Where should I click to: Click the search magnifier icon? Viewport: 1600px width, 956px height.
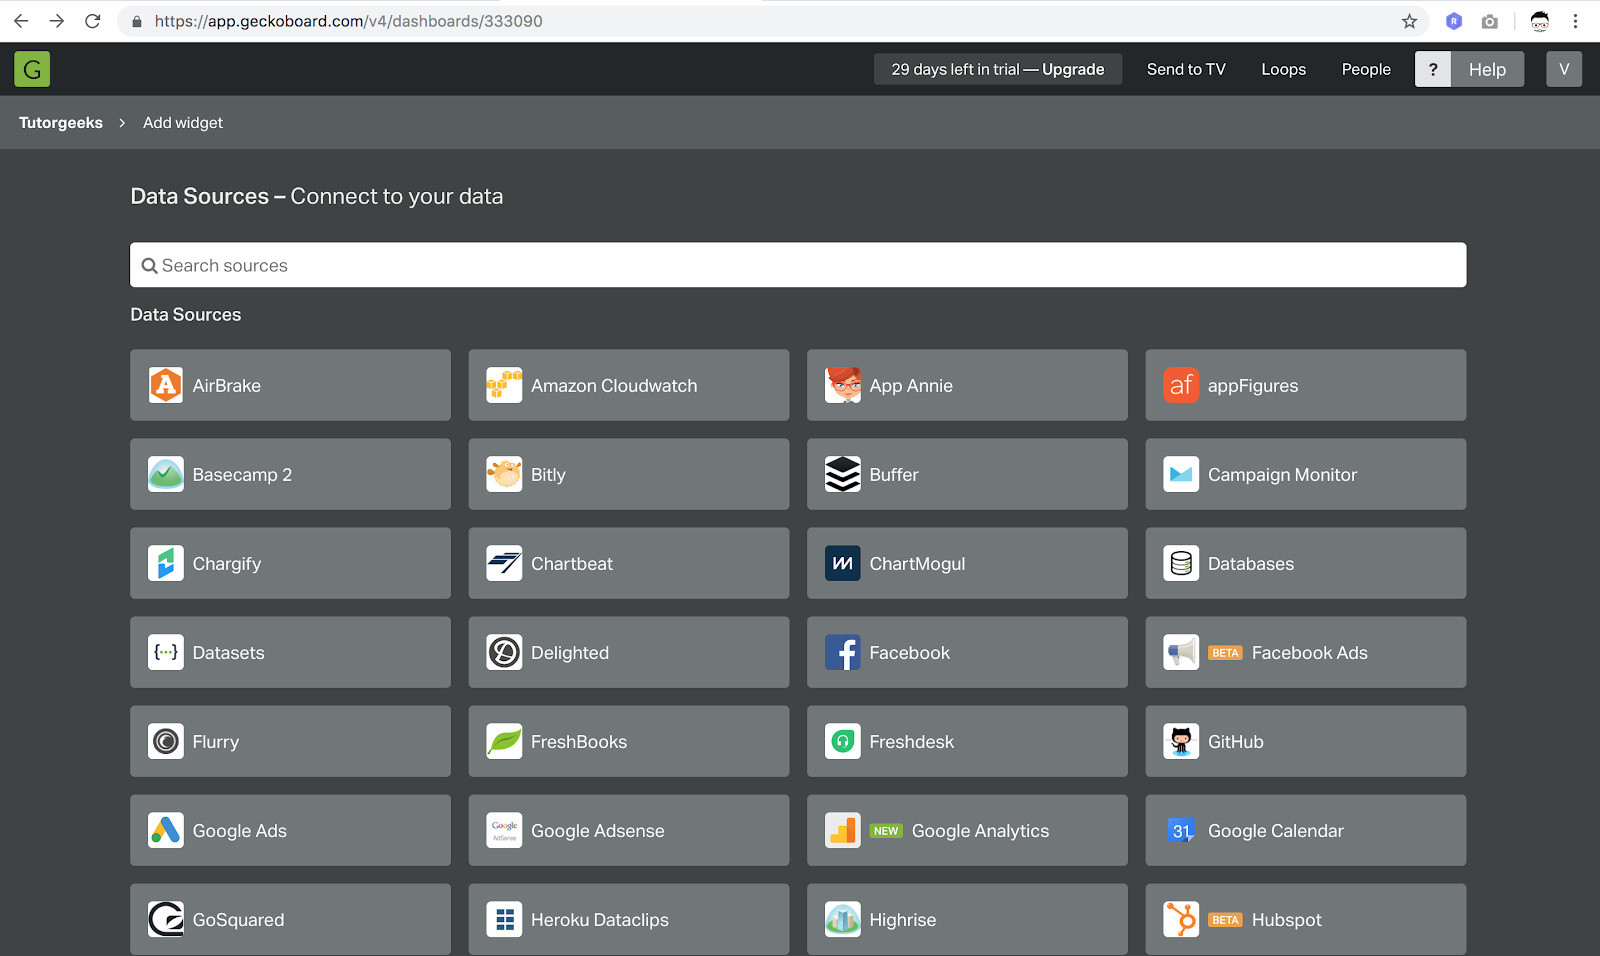[x=150, y=266]
